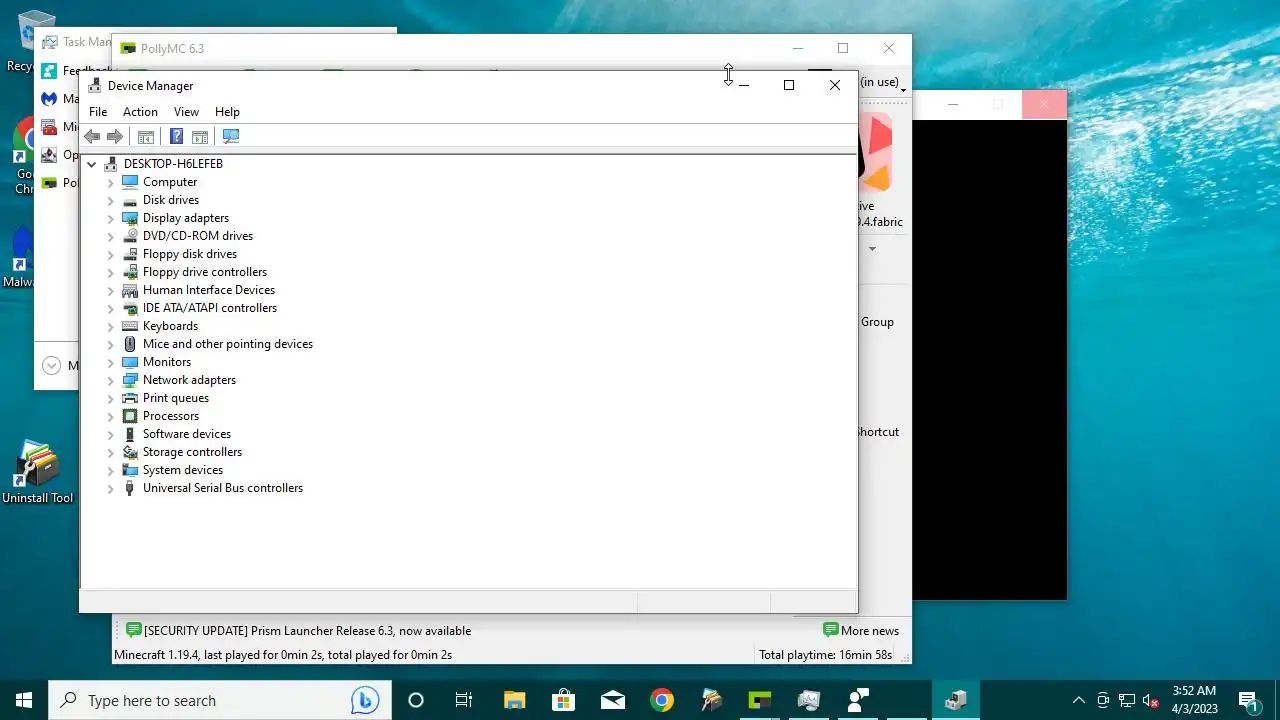Select the 'Computer' label in device tree
The height and width of the screenshot is (720, 1280).
click(170, 182)
